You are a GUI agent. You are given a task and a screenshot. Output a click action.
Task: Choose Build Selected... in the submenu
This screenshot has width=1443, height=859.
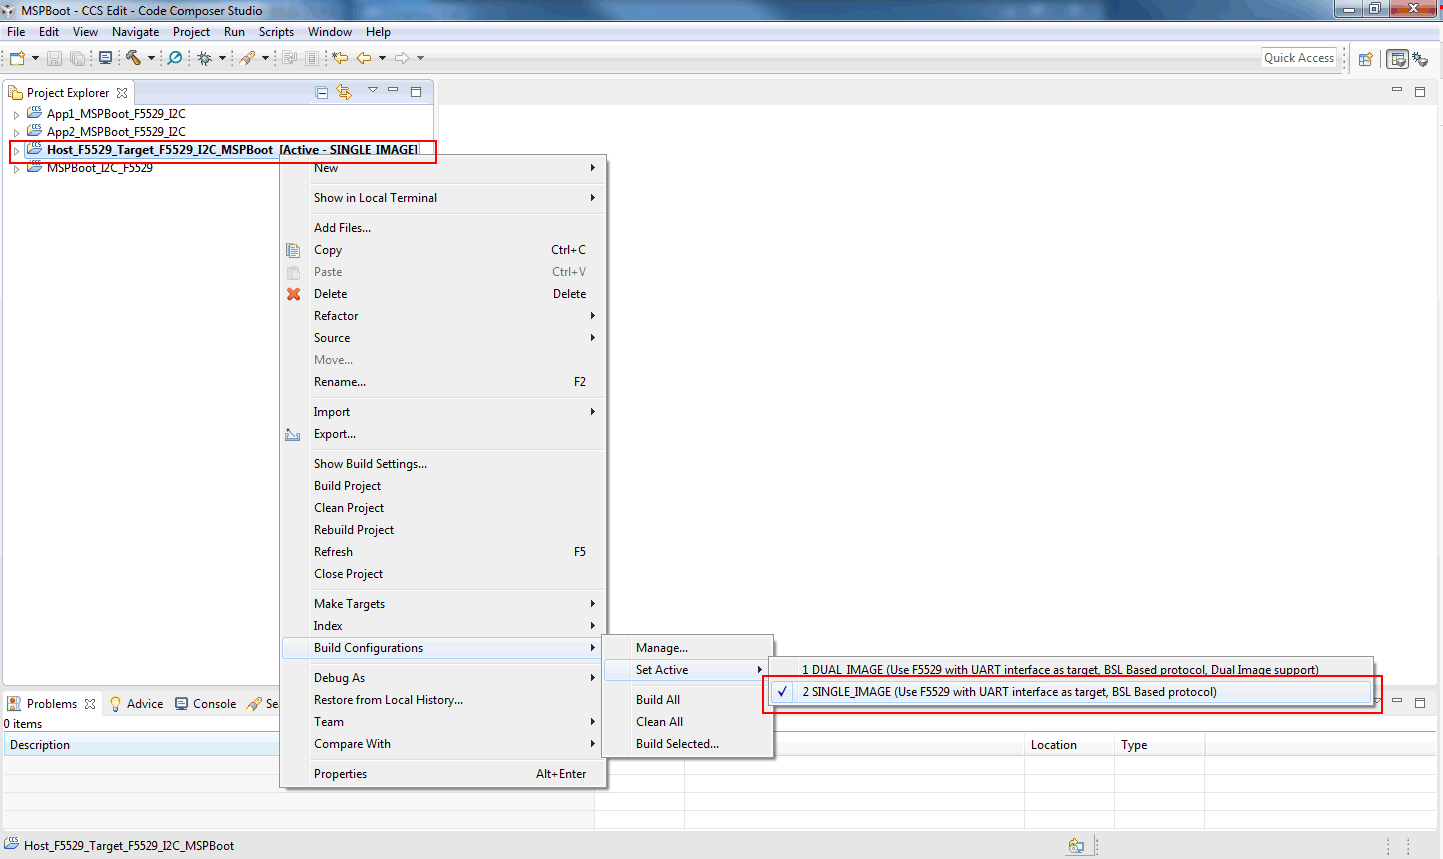click(687, 744)
